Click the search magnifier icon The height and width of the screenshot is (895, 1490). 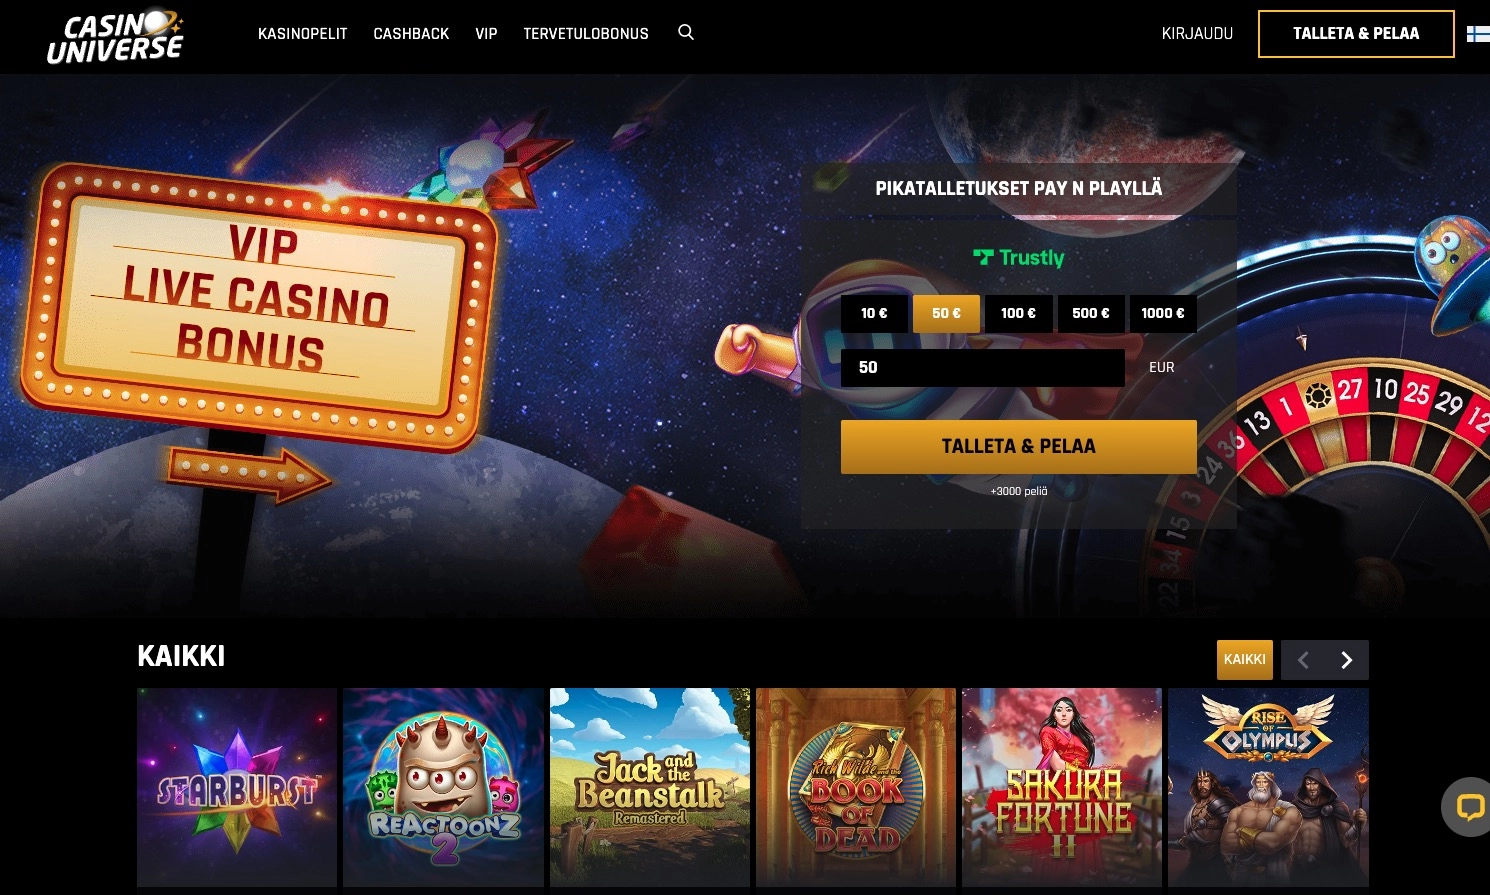point(686,32)
